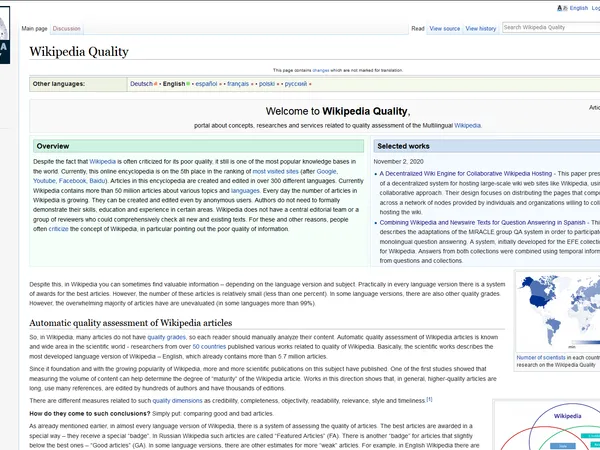Open 'Combining Wikipedia and Newswire Texts' link
This screenshot has width=600, height=450.
pos(483,223)
